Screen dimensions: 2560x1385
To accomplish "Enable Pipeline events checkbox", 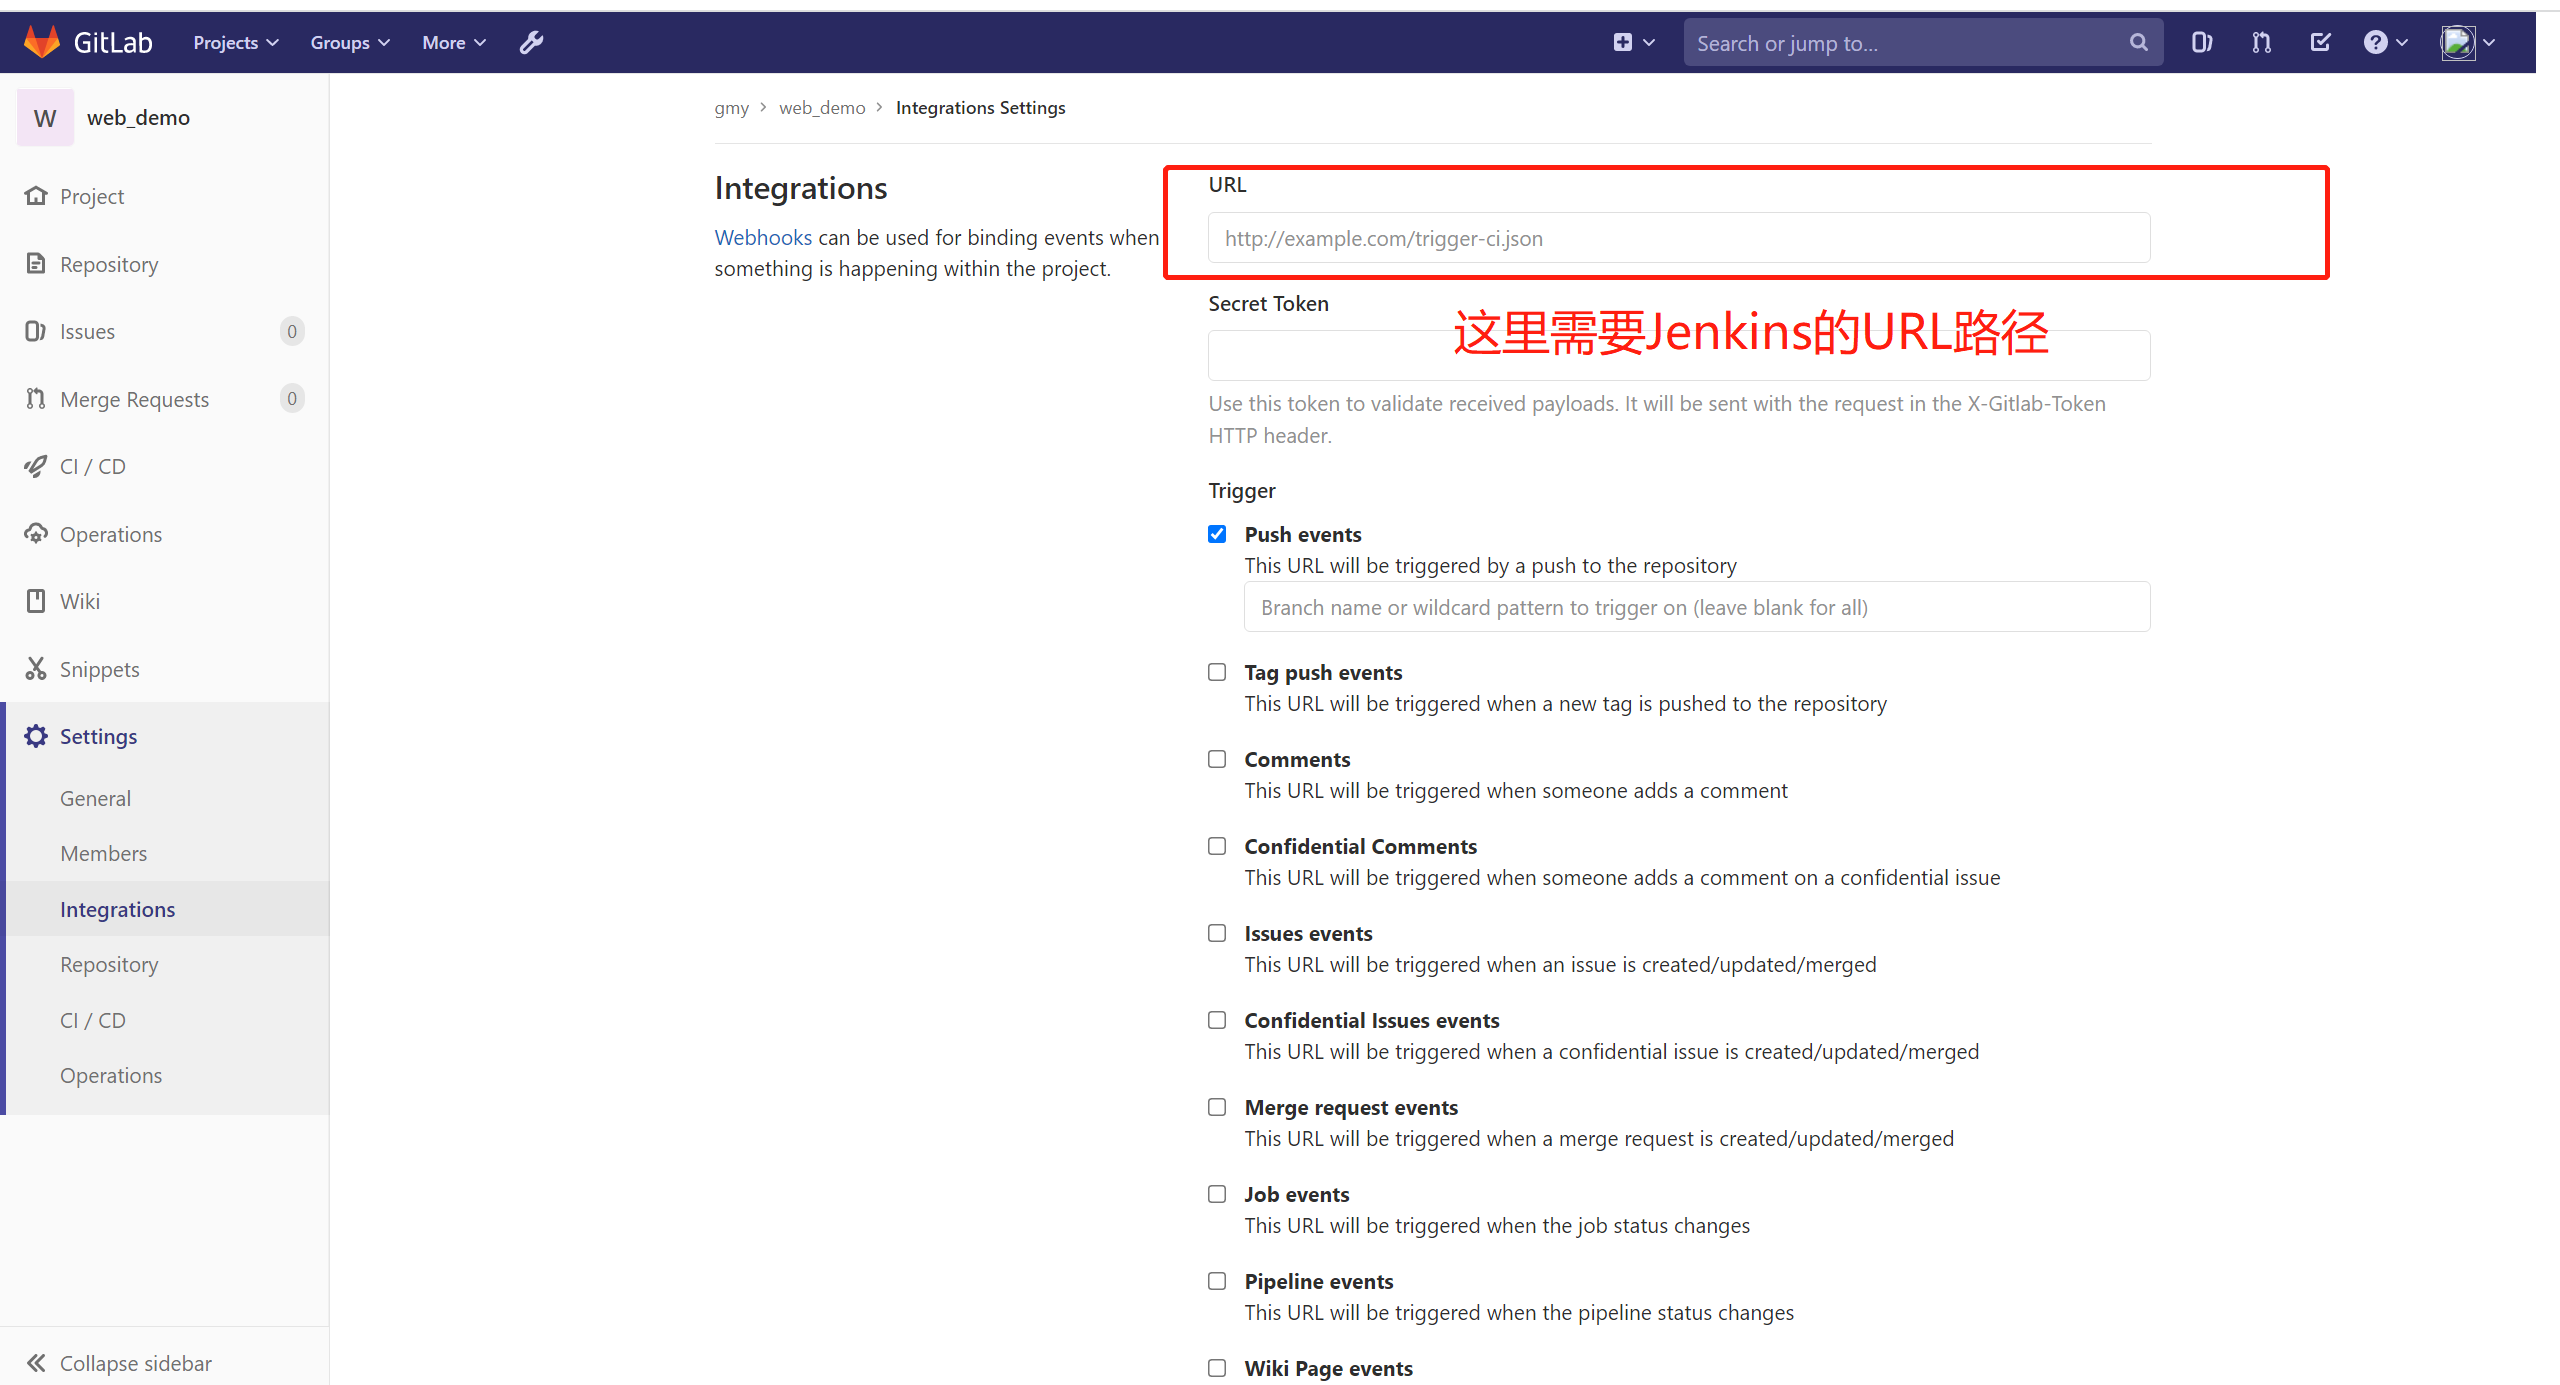I will click(1217, 1281).
